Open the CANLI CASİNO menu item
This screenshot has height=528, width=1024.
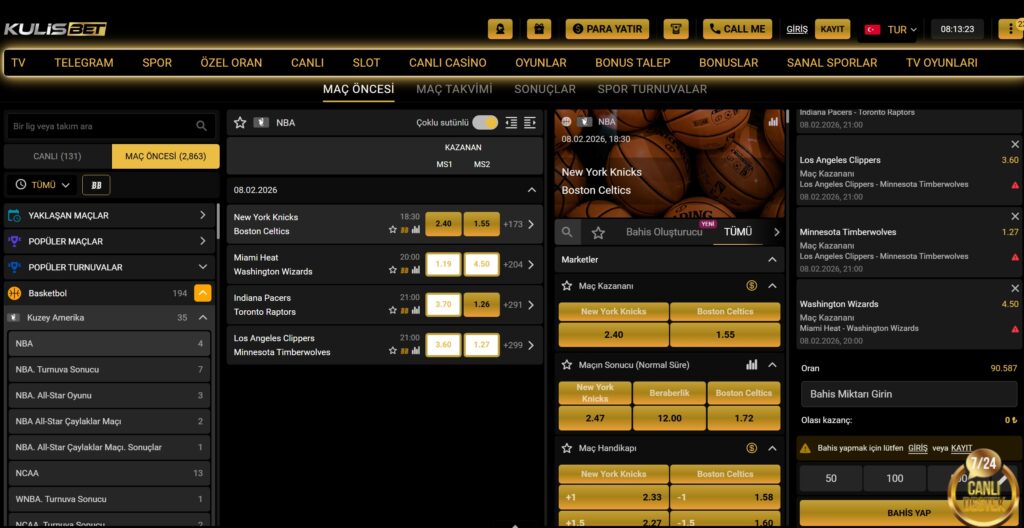click(447, 62)
